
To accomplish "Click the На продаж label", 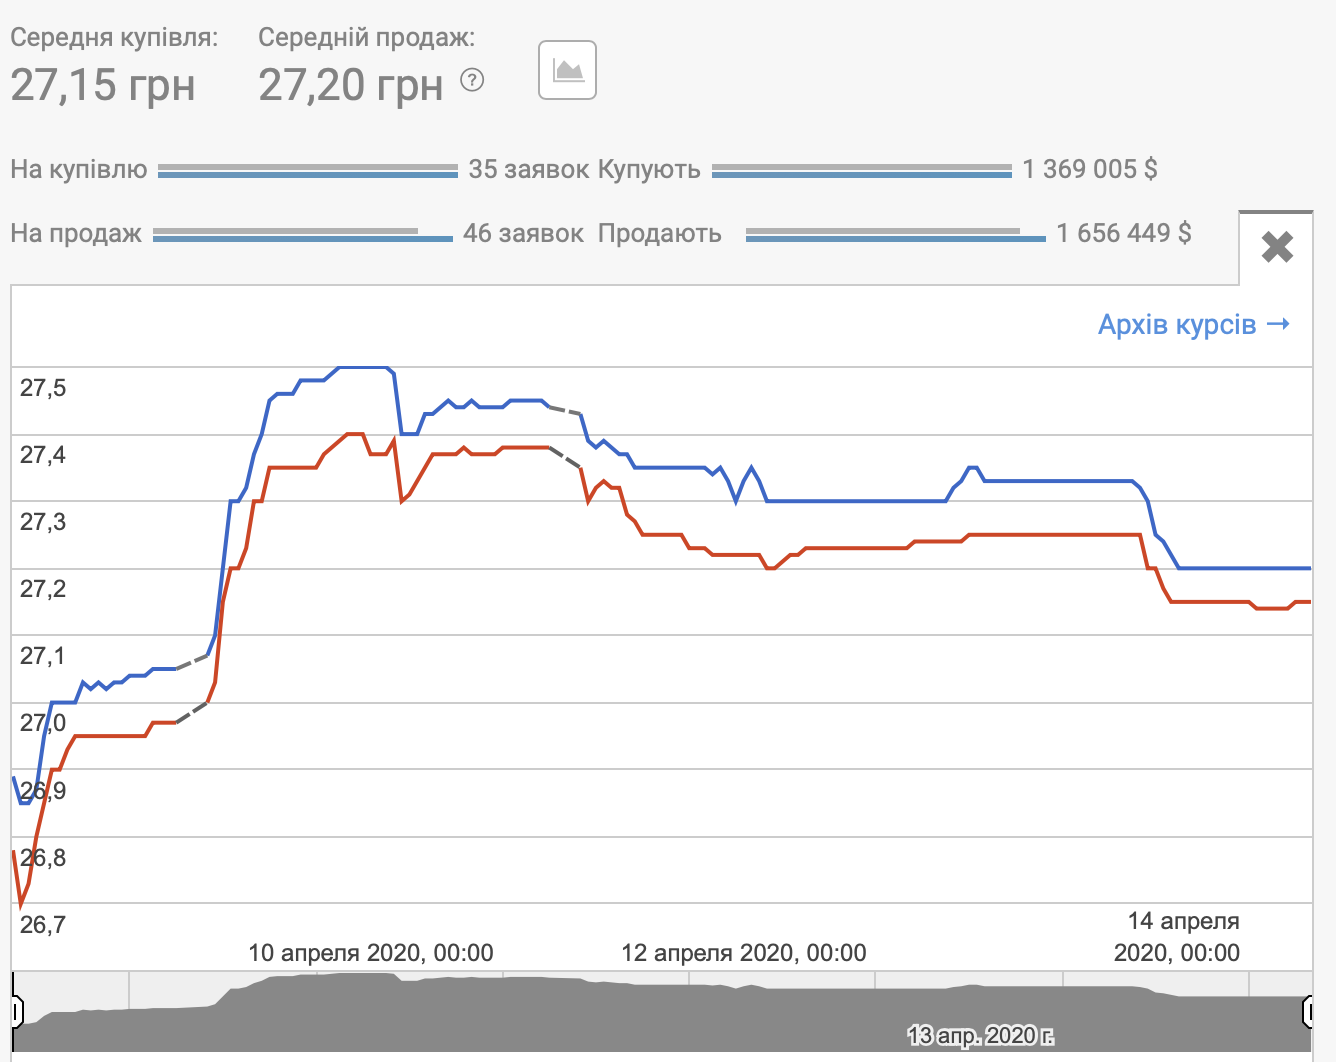I will coord(76,234).
